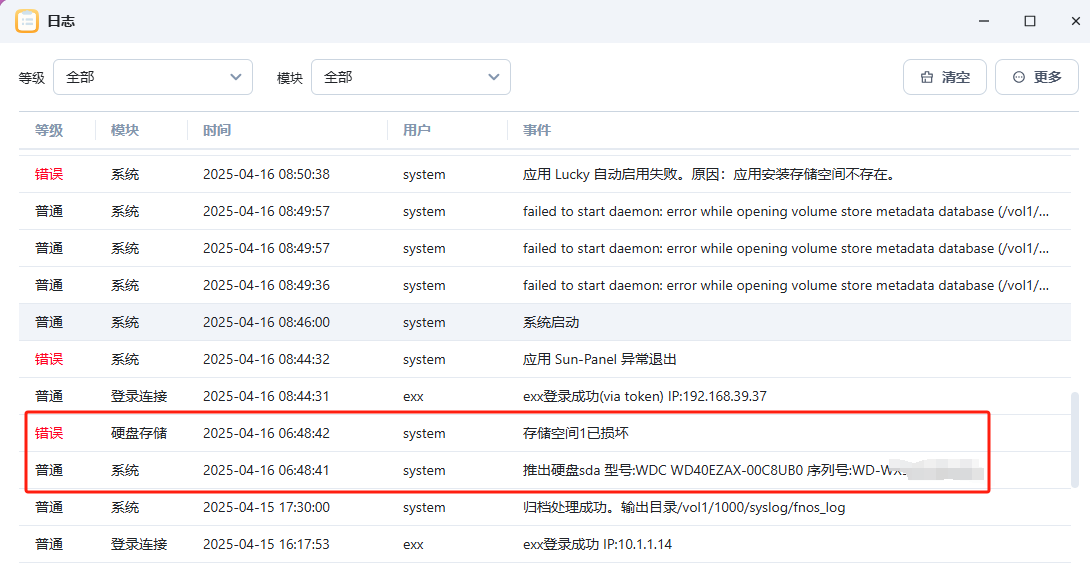Click 登录连接 module in 08:44:31 row

[x=139, y=396]
